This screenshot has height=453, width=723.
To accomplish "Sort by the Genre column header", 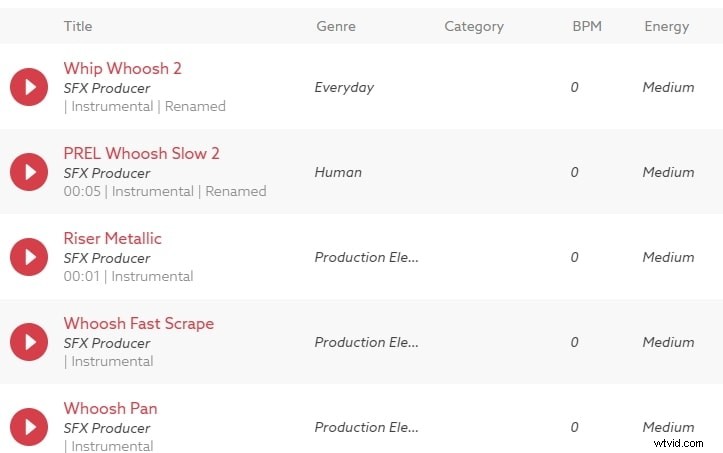I will [335, 26].
